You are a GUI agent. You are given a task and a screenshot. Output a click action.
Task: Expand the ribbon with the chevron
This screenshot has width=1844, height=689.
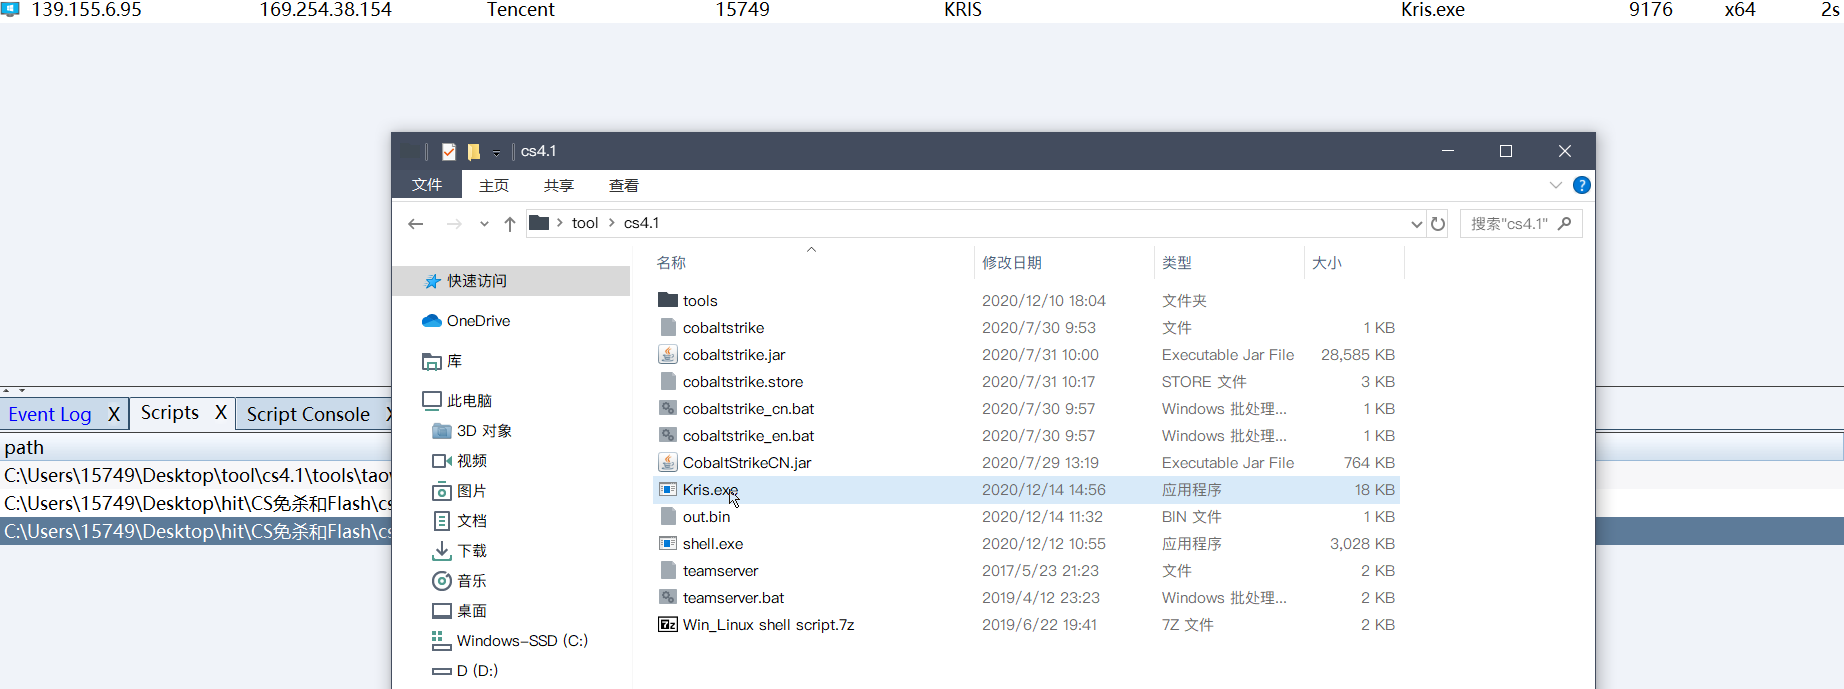click(1555, 185)
